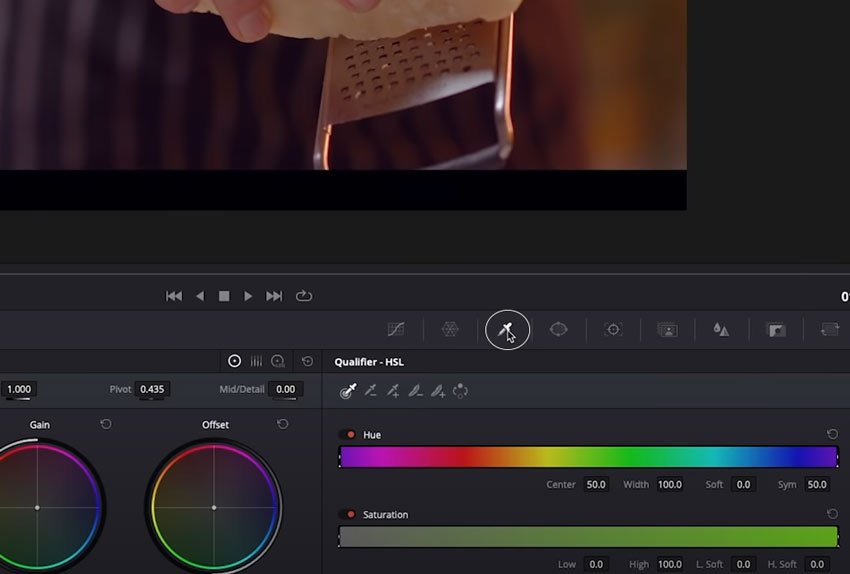850x574 pixels.
Task: Reset the Hue qualifier range
Action: pyautogui.click(x=832, y=434)
